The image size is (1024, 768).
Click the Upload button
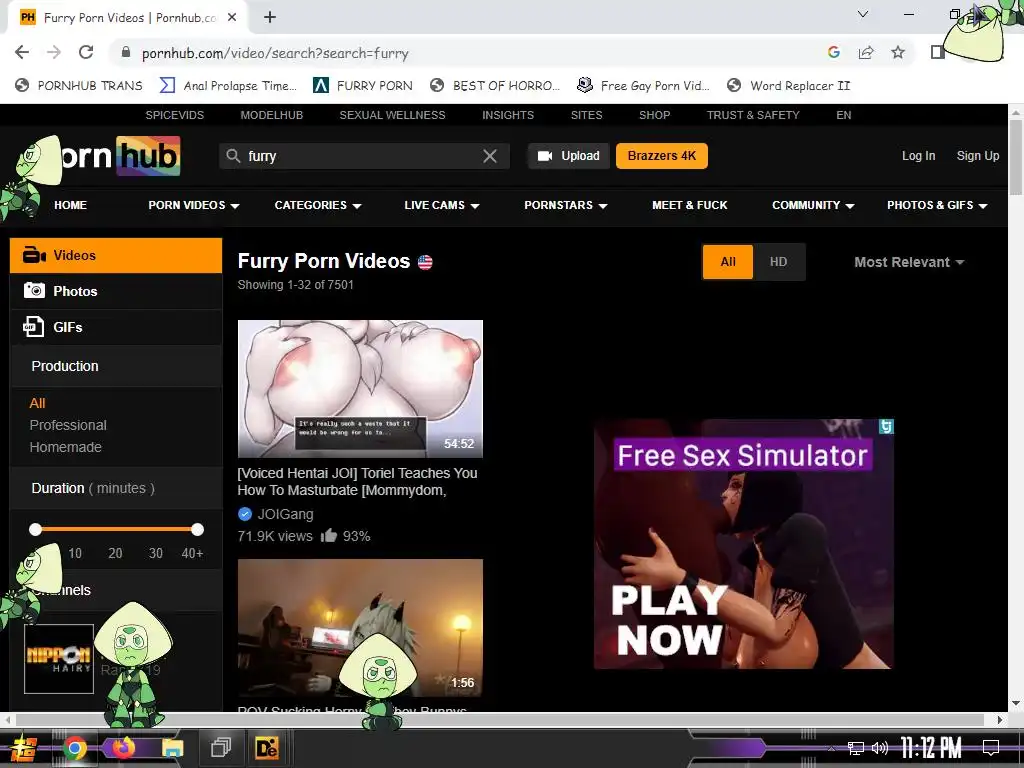[x=569, y=156]
